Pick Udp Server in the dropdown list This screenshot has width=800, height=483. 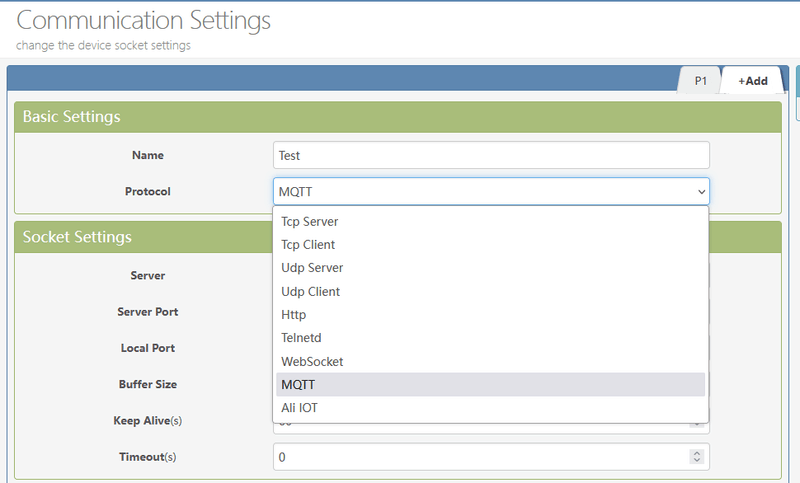(312, 268)
